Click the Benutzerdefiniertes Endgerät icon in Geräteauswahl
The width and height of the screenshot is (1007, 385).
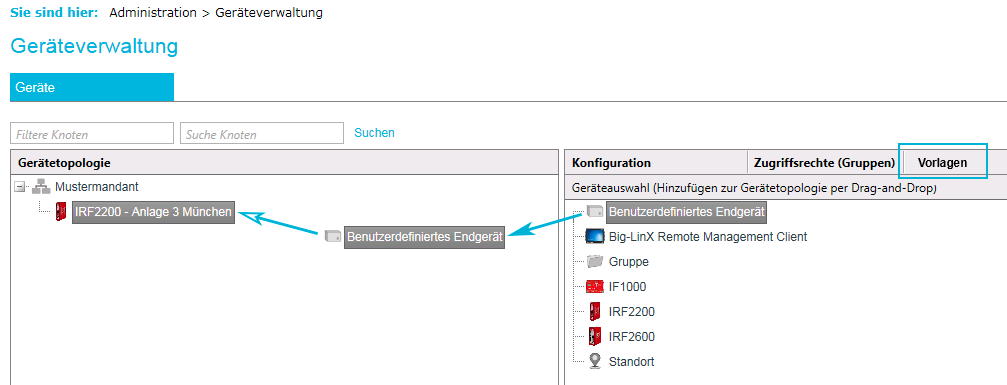[x=595, y=211]
